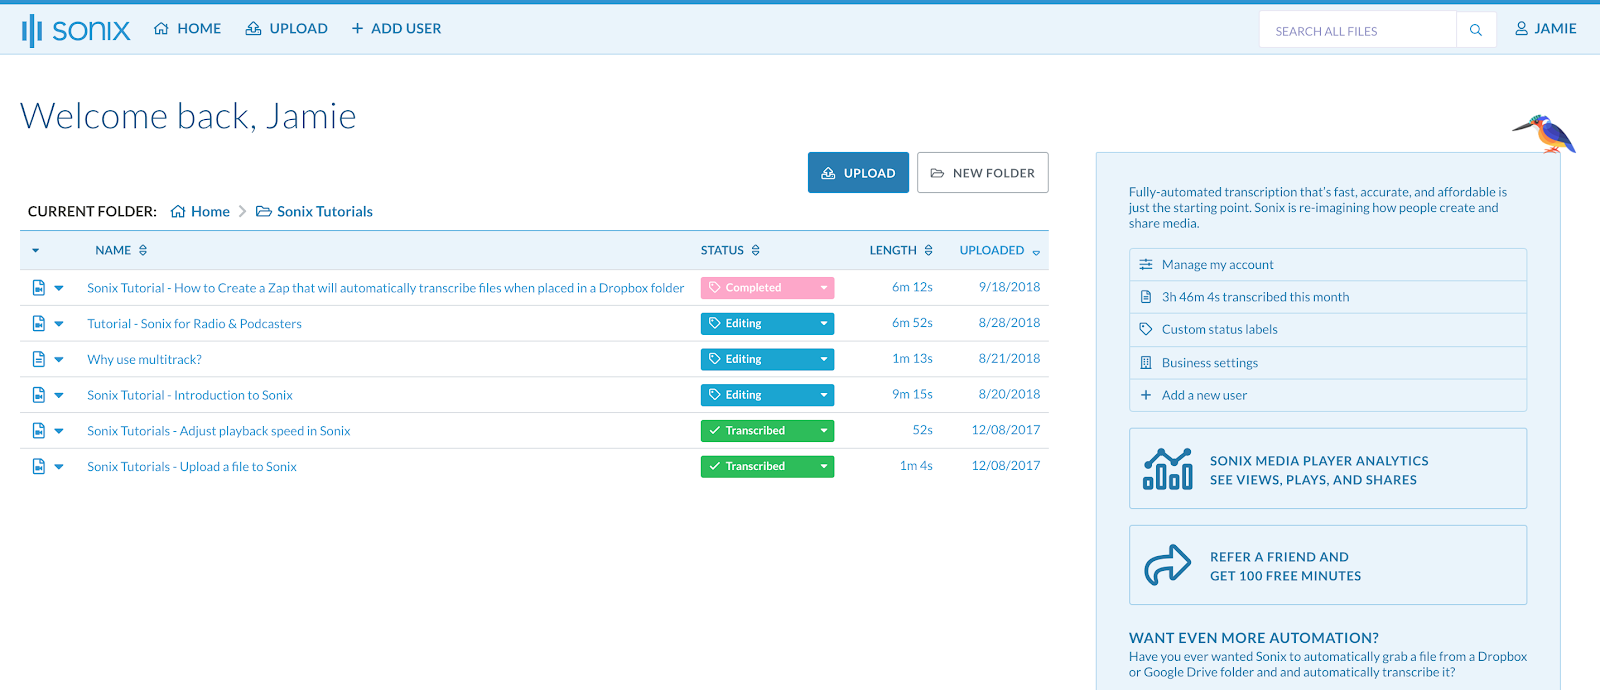Focus the Search All Files field
The width and height of the screenshot is (1600, 690).
tap(1358, 30)
